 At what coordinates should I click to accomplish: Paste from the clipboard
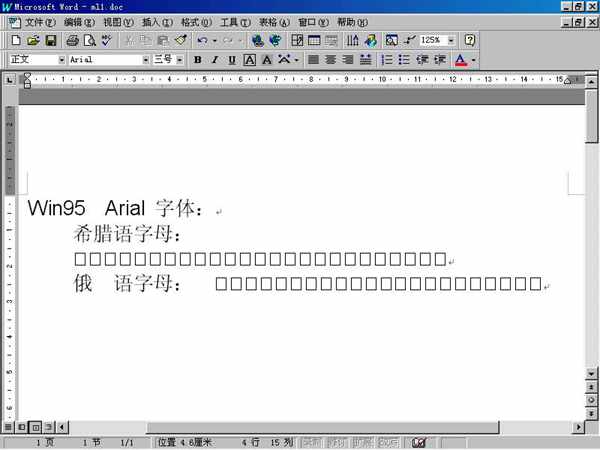pos(163,40)
